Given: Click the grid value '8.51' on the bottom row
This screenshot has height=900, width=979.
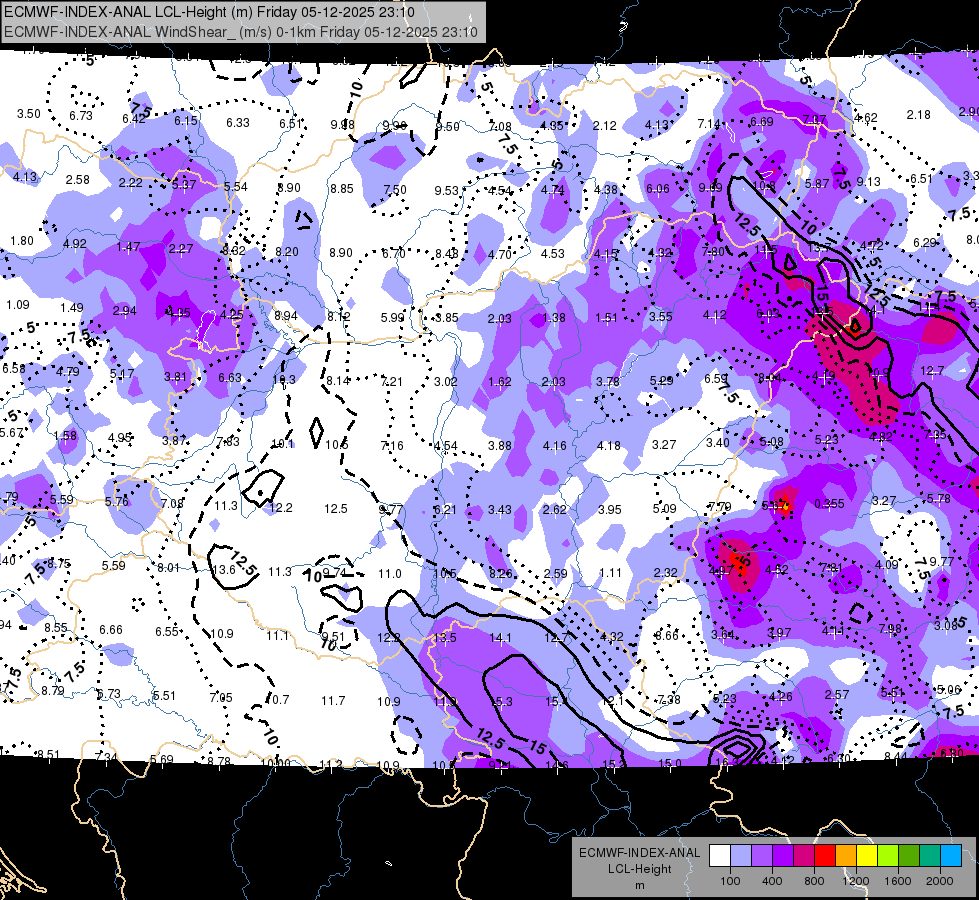Looking at the screenshot, I should [48, 754].
